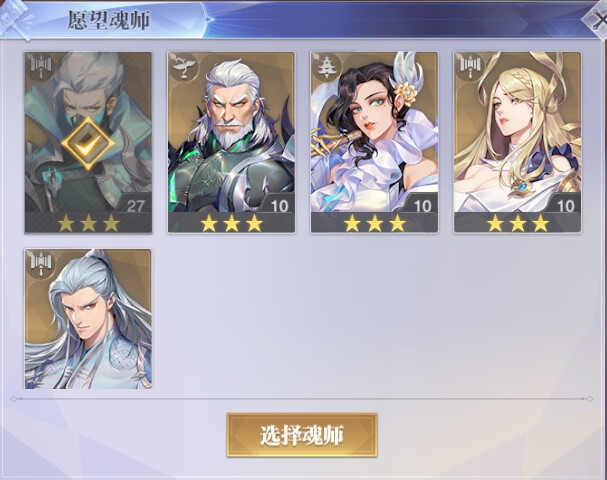This screenshot has height=480, width=607.
Task: Click the 选择魂师 confirm button
Action: tap(302, 435)
